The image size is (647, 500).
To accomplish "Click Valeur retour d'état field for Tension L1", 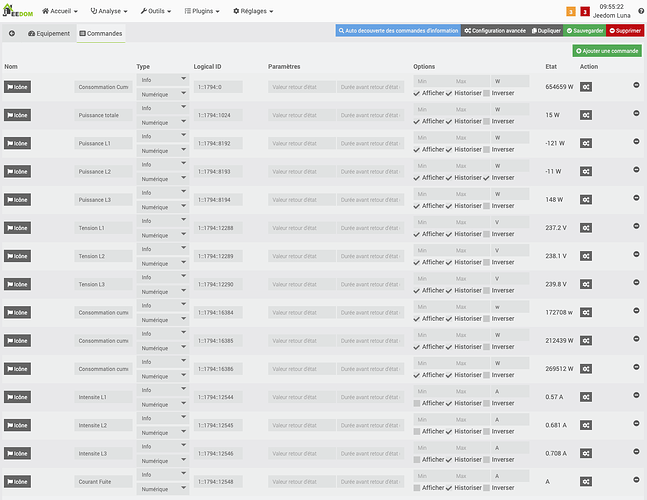I will pyautogui.click(x=302, y=228).
